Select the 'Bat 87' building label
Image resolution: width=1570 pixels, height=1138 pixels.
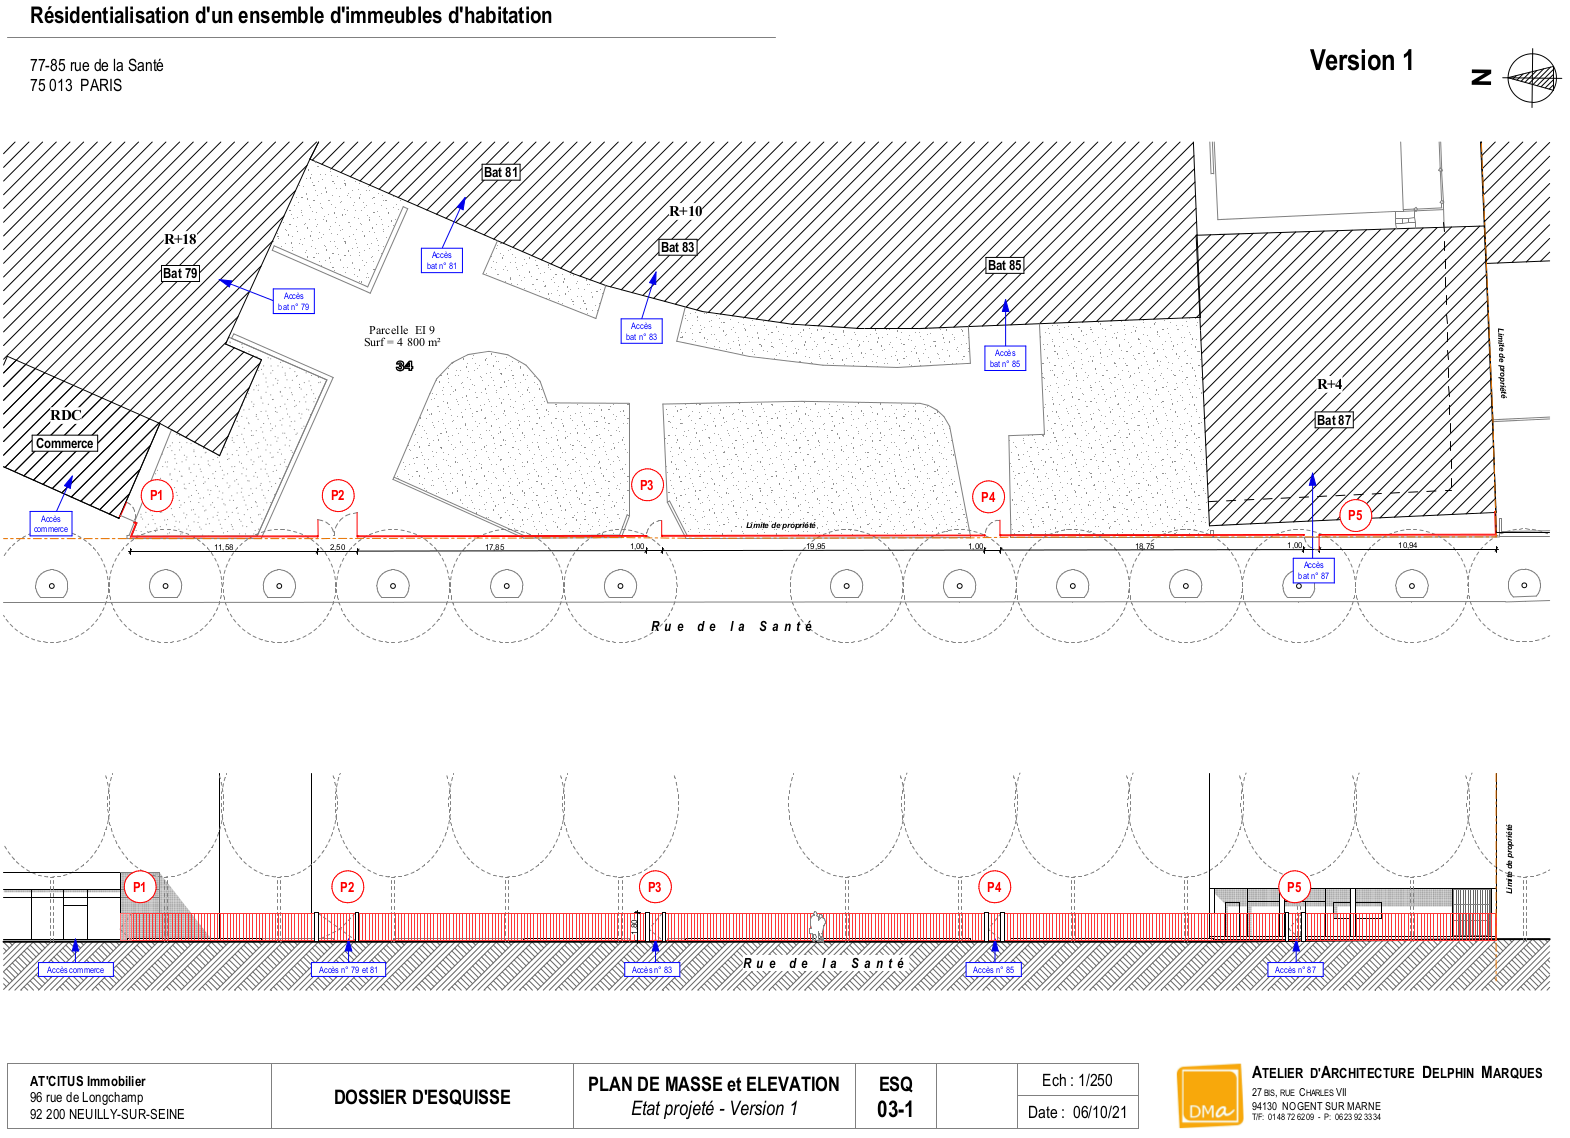pos(1333,420)
